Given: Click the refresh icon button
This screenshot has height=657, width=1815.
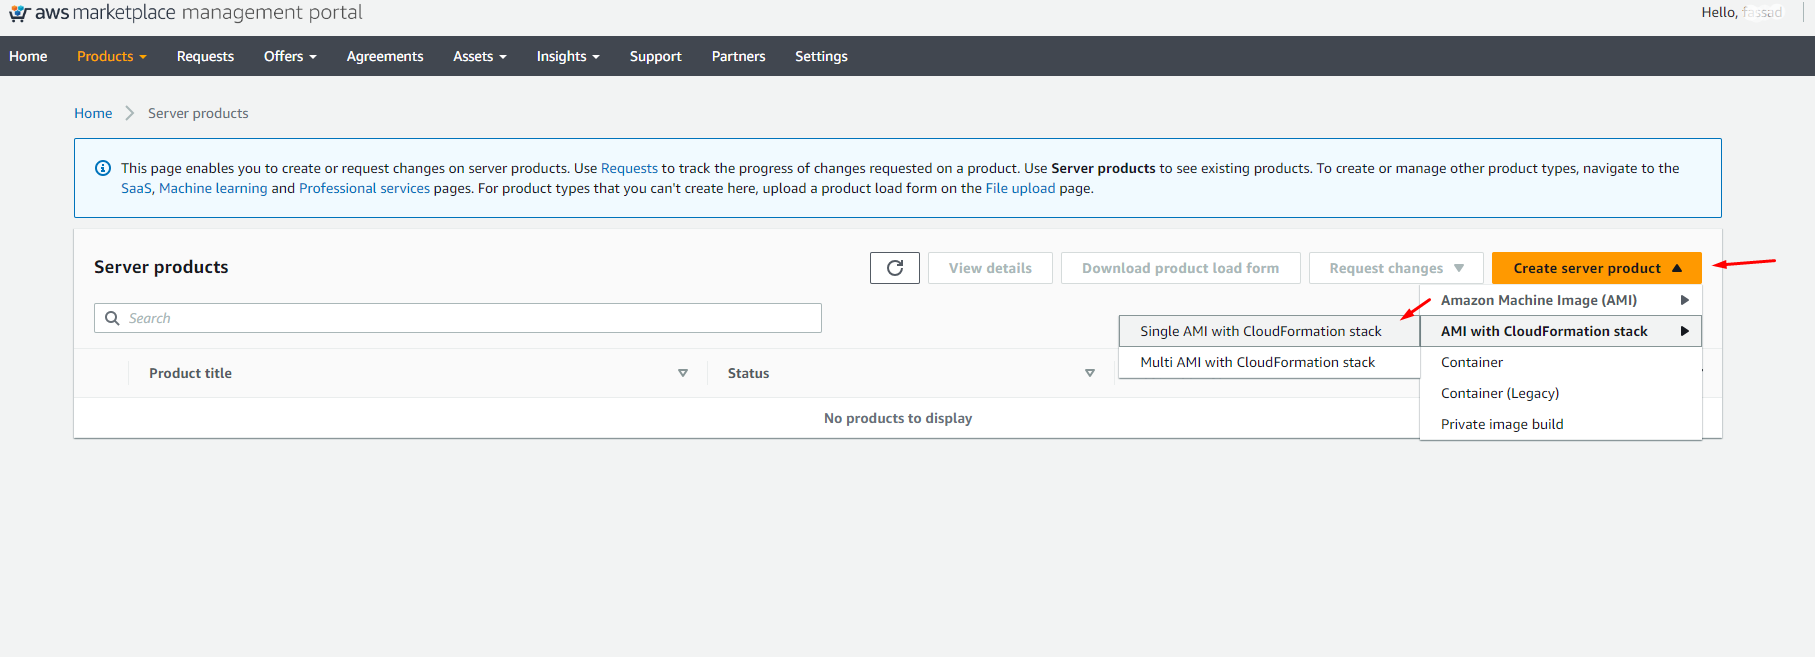Looking at the screenshot, I should coord(895,268).
